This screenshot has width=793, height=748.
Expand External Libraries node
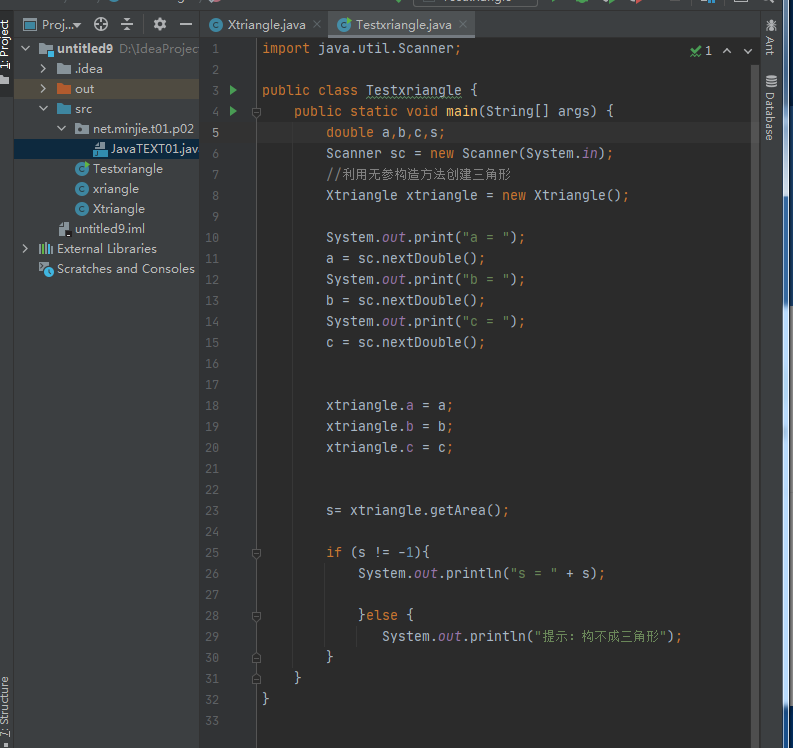coord(25,249)
